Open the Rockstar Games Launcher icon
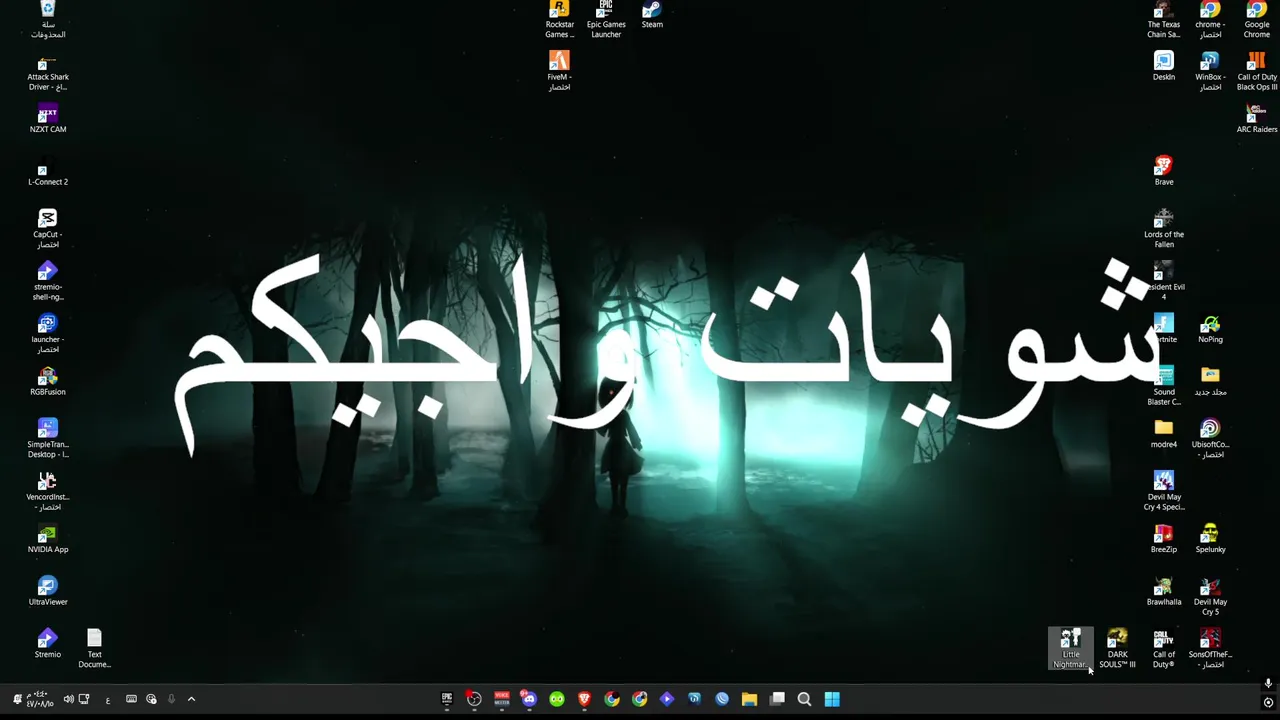The width and height of the screenshot is (1280, 720). coord(559,20)
